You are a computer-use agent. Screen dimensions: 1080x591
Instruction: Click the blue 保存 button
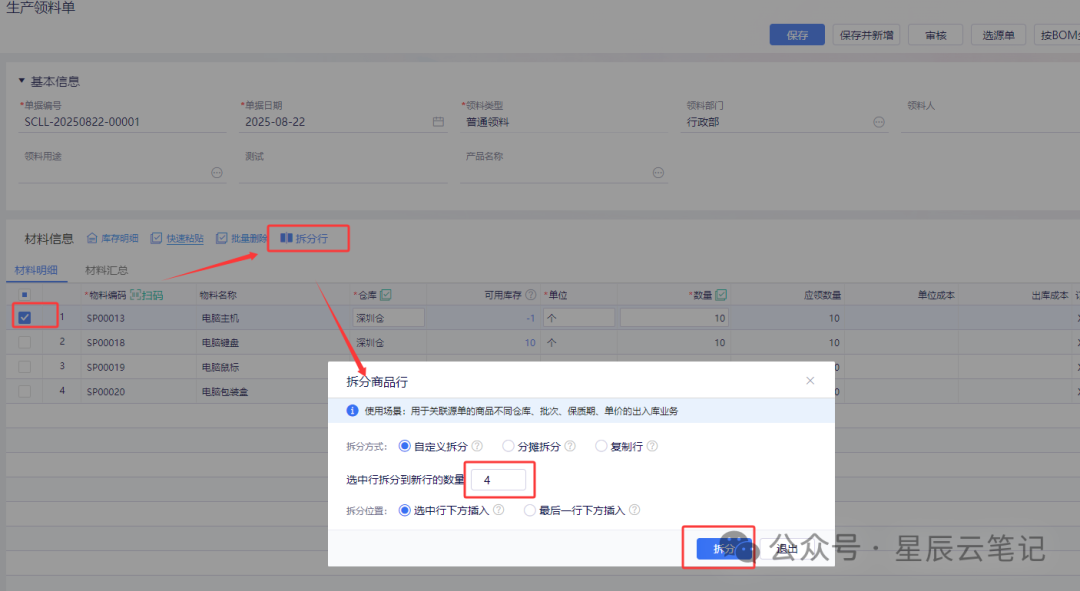(797, 35)
